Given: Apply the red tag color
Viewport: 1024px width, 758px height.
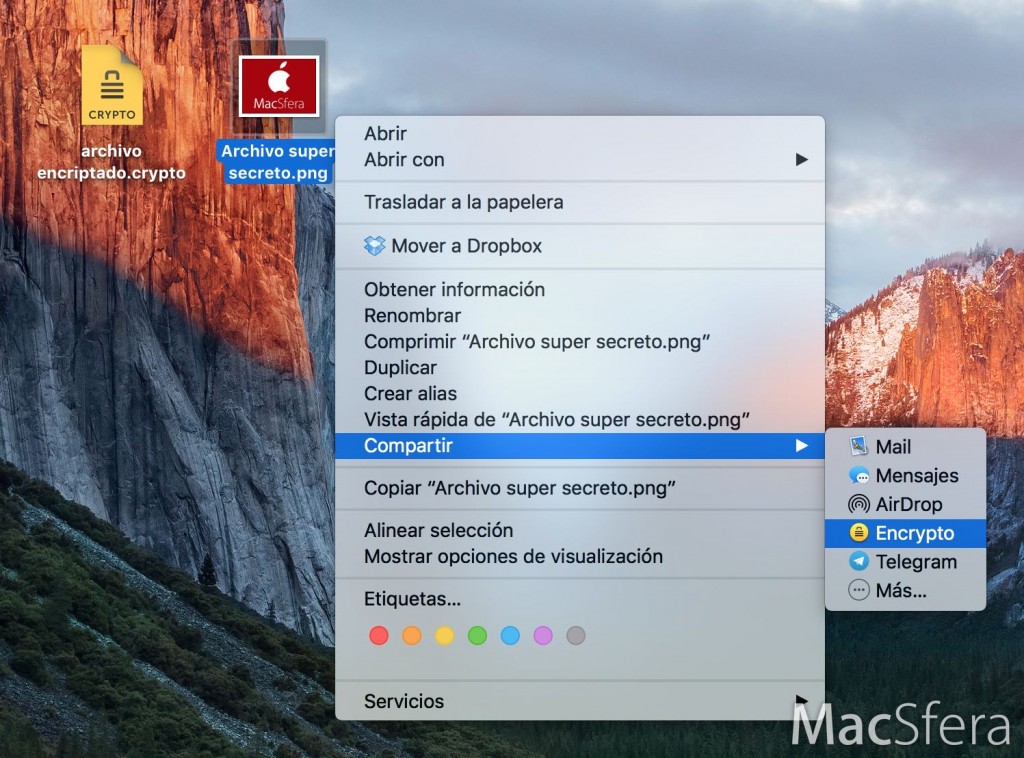Looking at the screenshot, I should coord(379,635).
